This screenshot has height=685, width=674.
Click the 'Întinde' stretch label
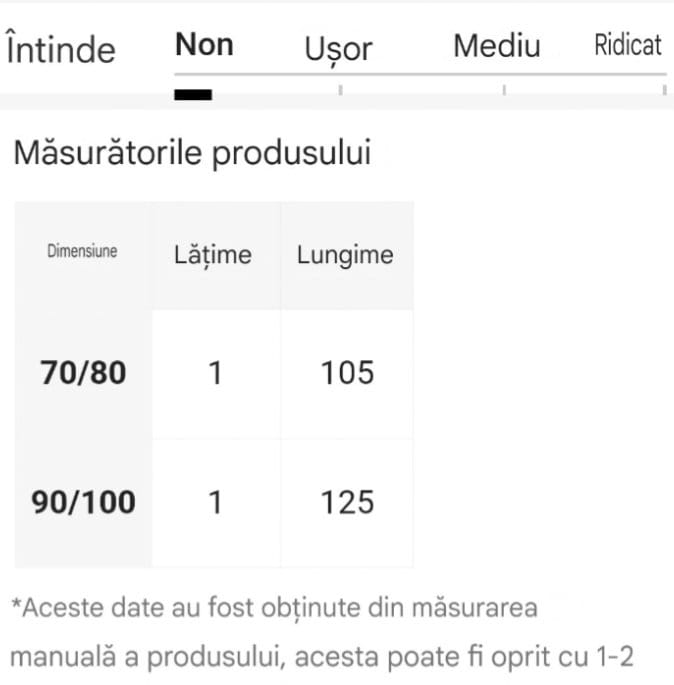click(x=61, y=49)
